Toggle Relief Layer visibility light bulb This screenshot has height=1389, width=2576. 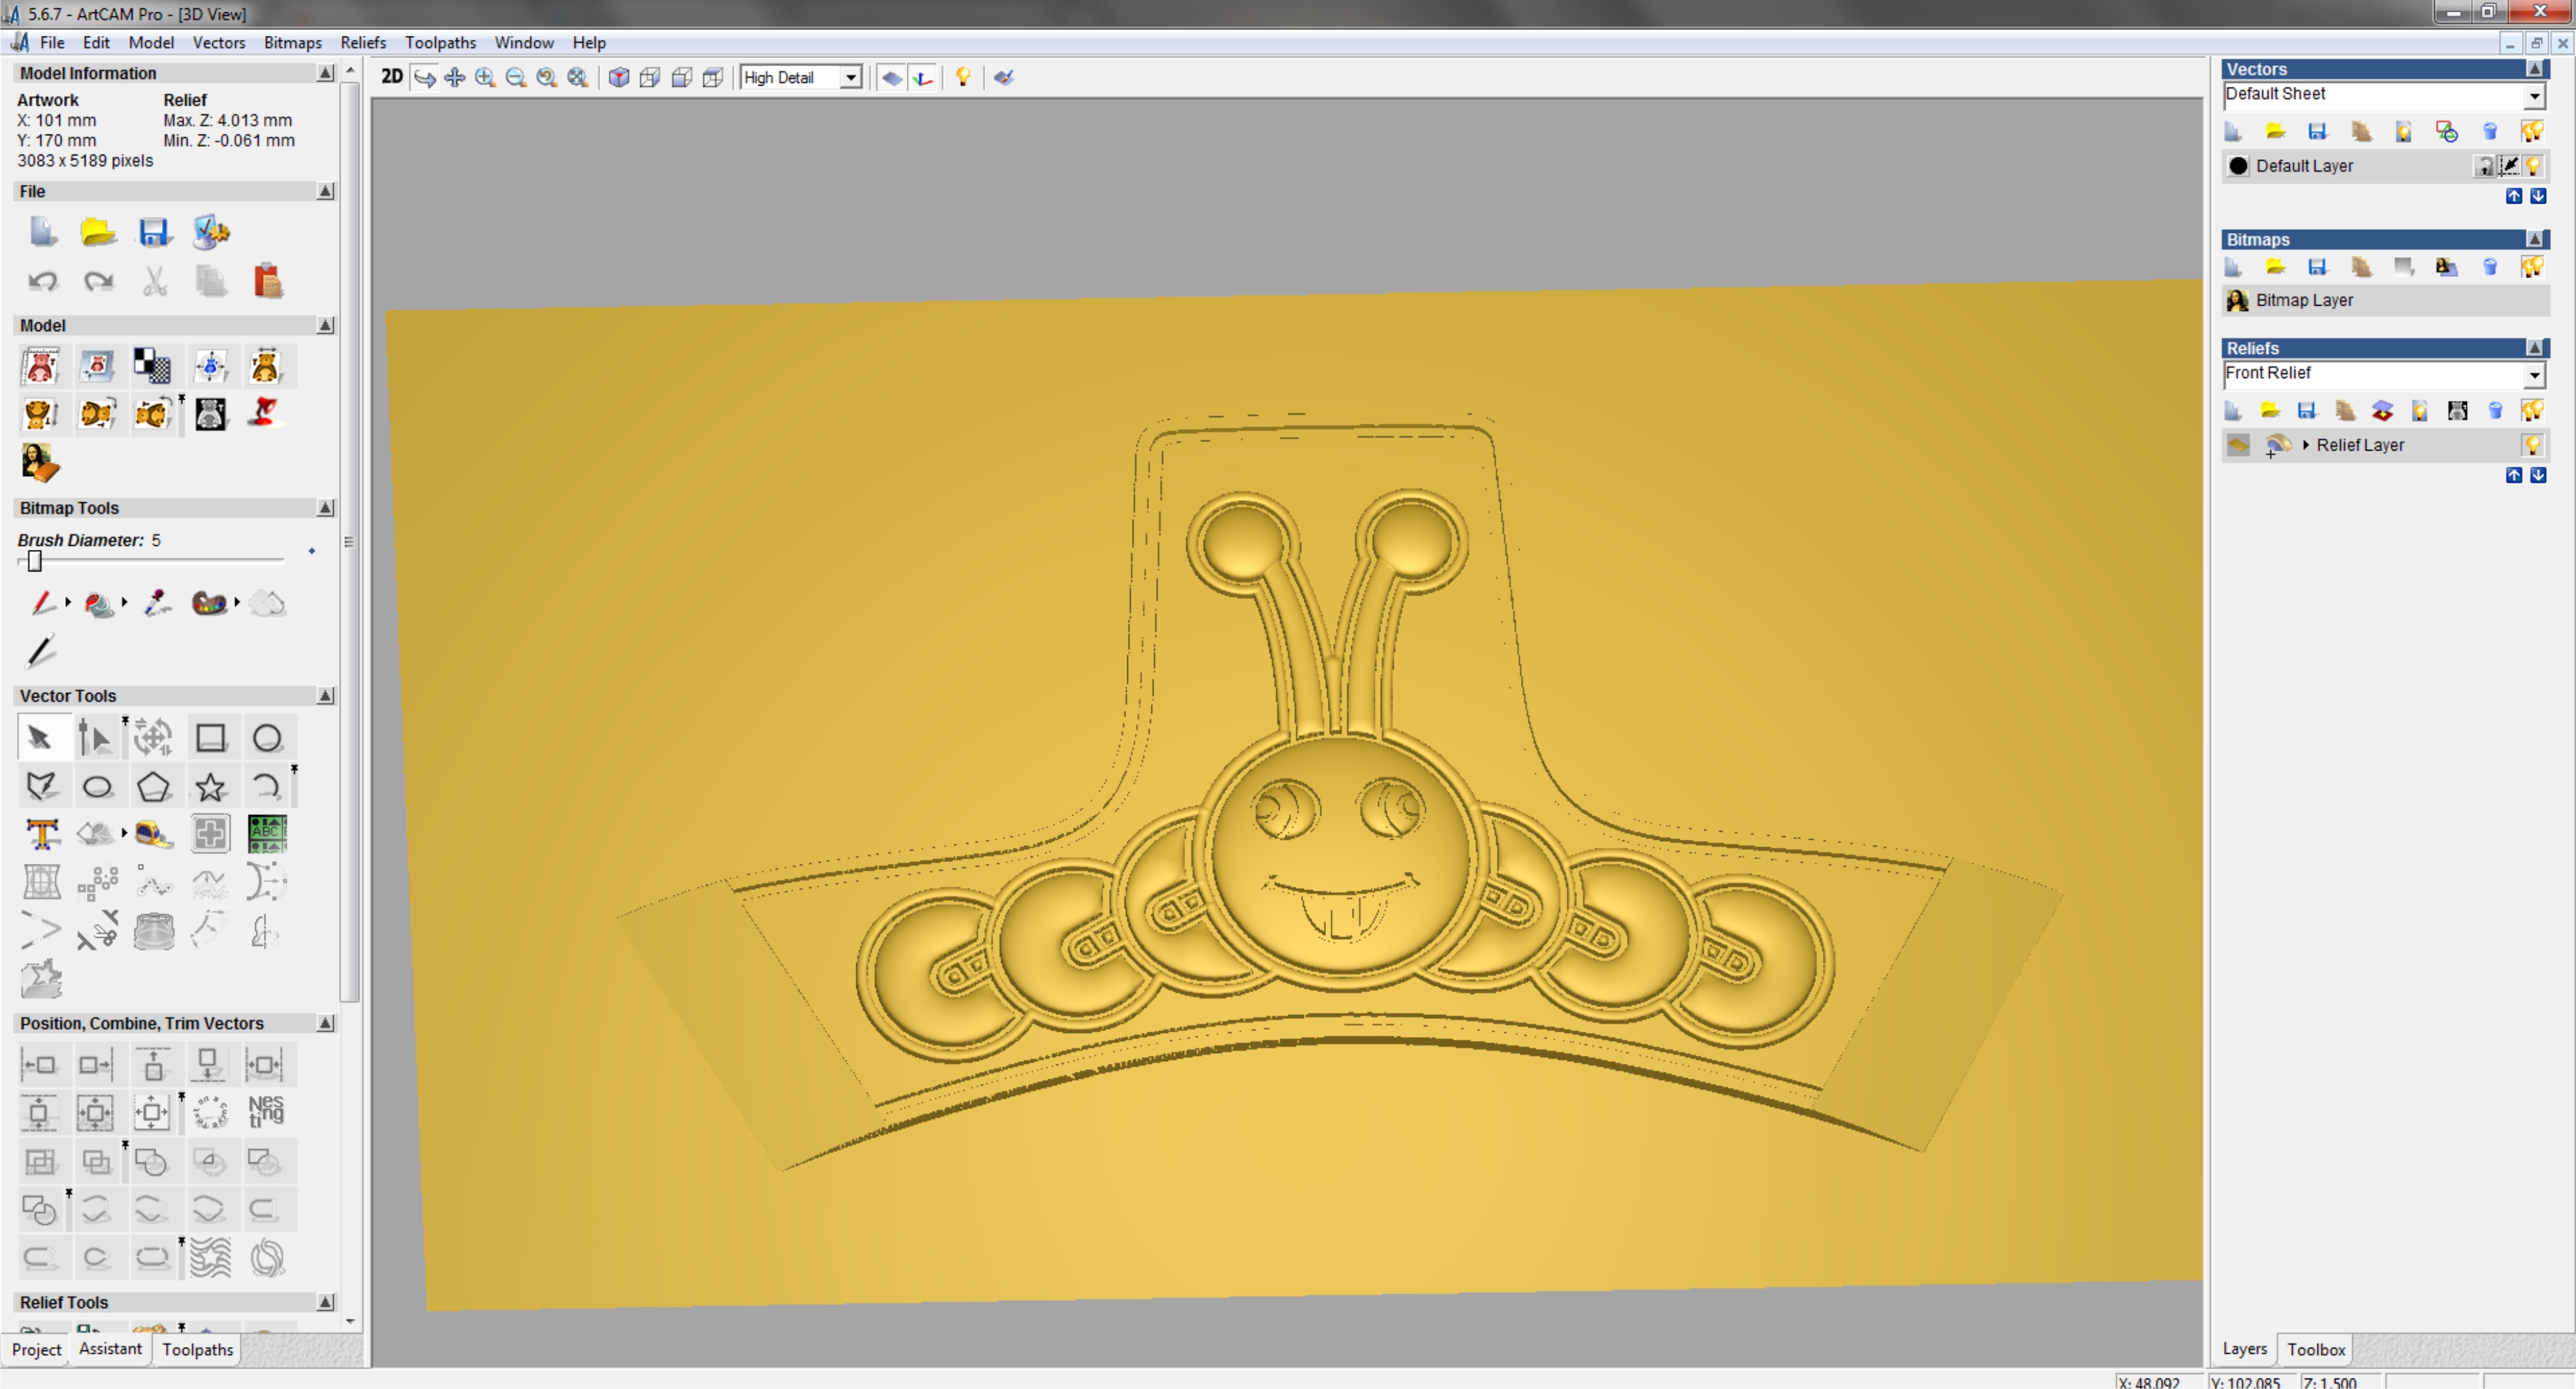click(x=2532, y=445)
